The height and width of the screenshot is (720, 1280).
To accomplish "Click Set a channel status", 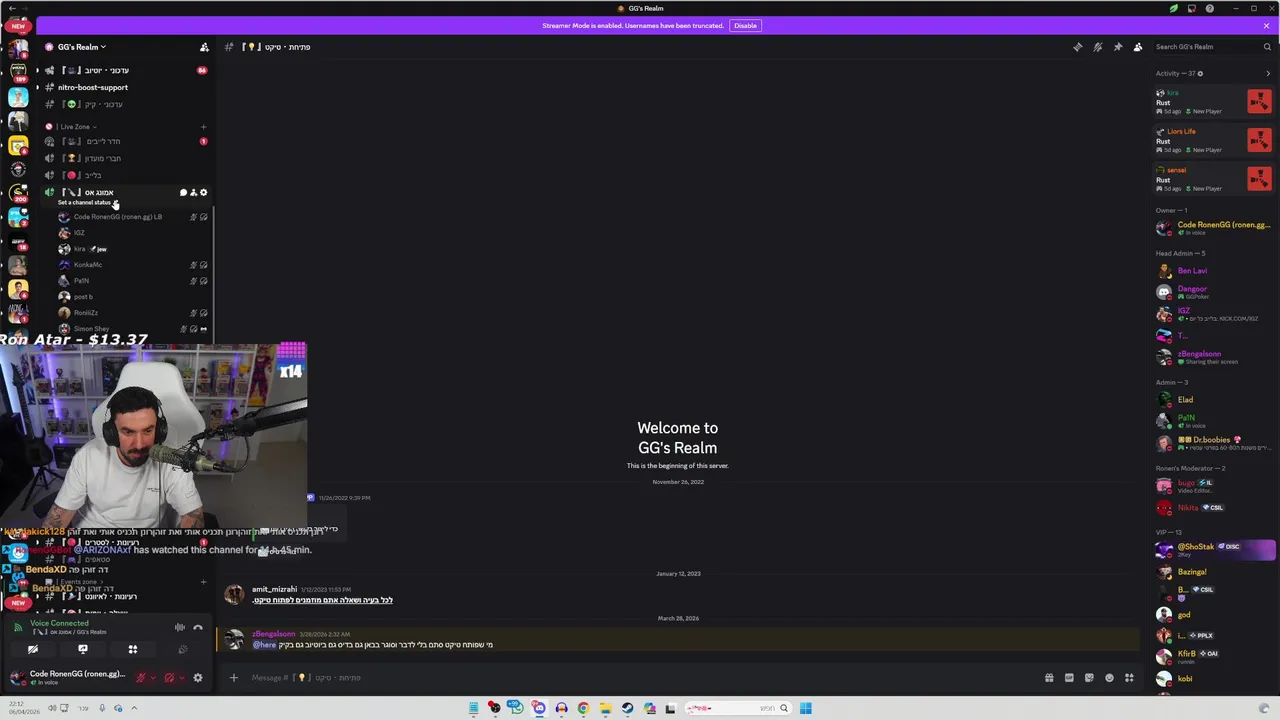I will pos(84,202).
